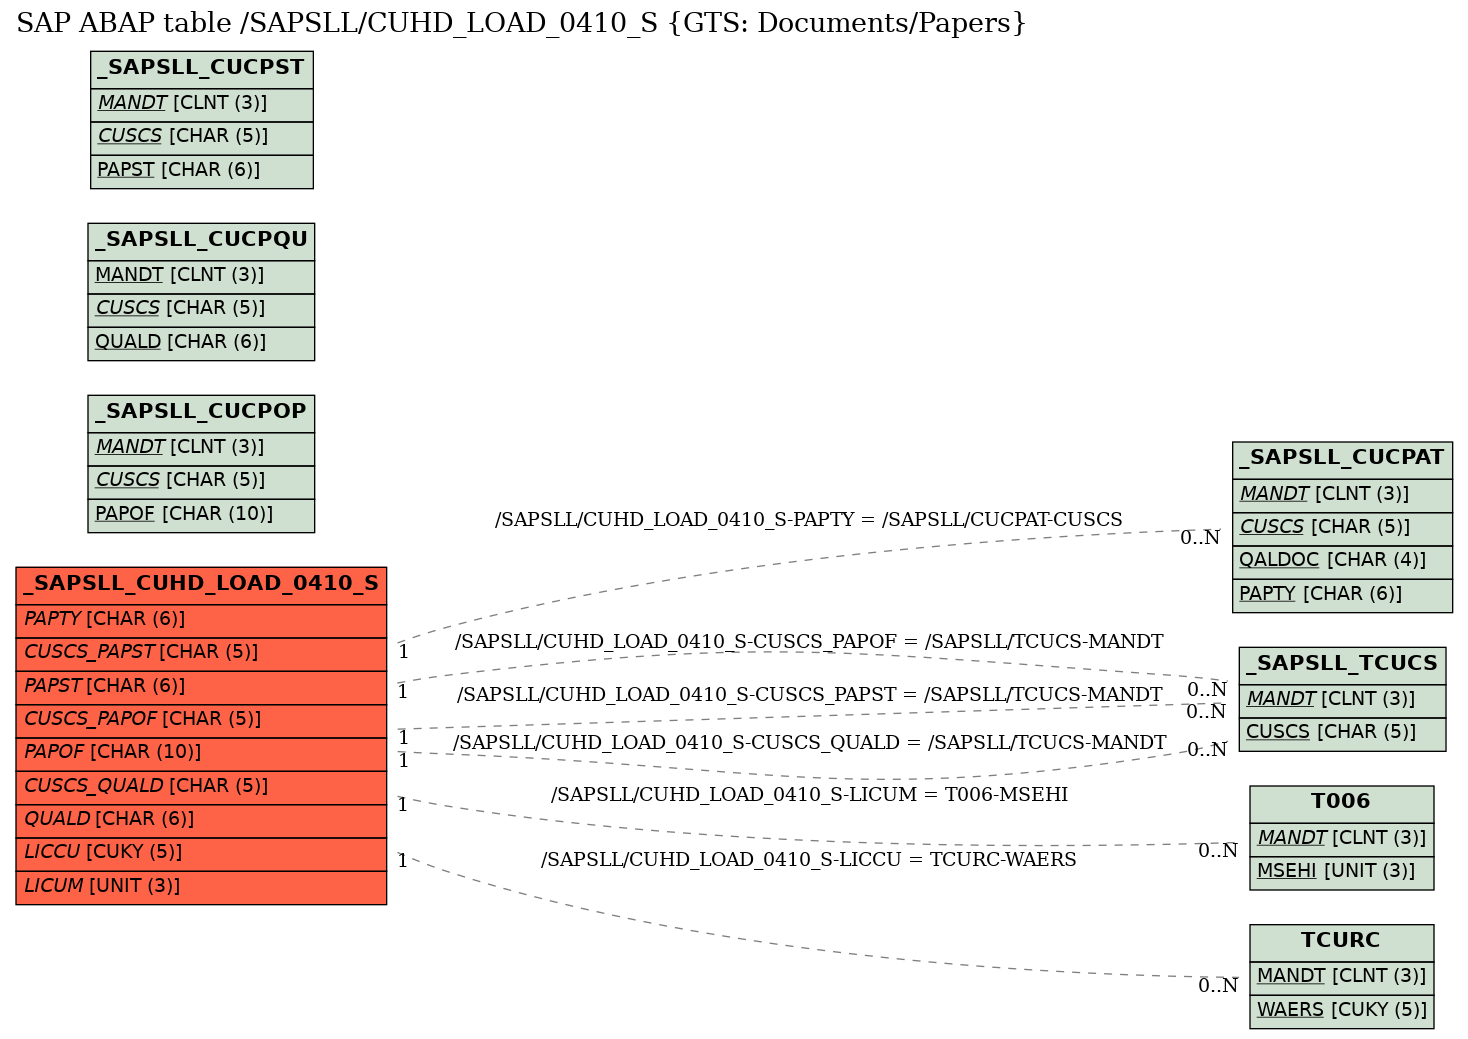Click the _SAPSLL_CUHD_LOAD_0410_S table header
This screenshot has width=1468, height=1039.
[x=201, y=585]
